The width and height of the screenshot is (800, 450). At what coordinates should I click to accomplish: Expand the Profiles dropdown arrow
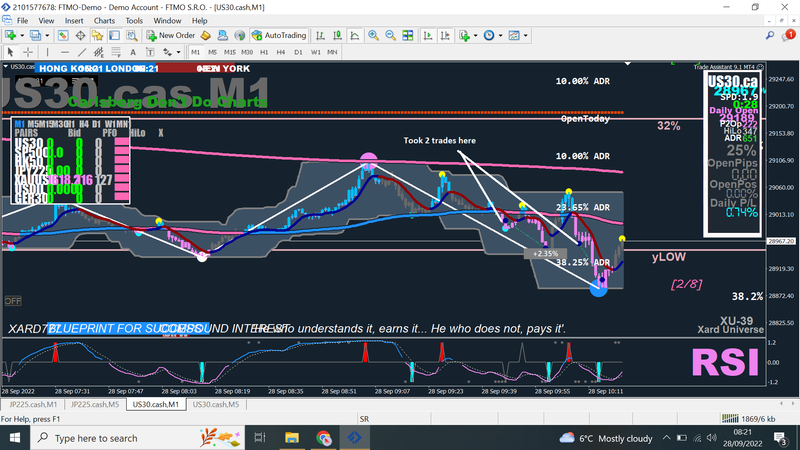click(47, 35)
